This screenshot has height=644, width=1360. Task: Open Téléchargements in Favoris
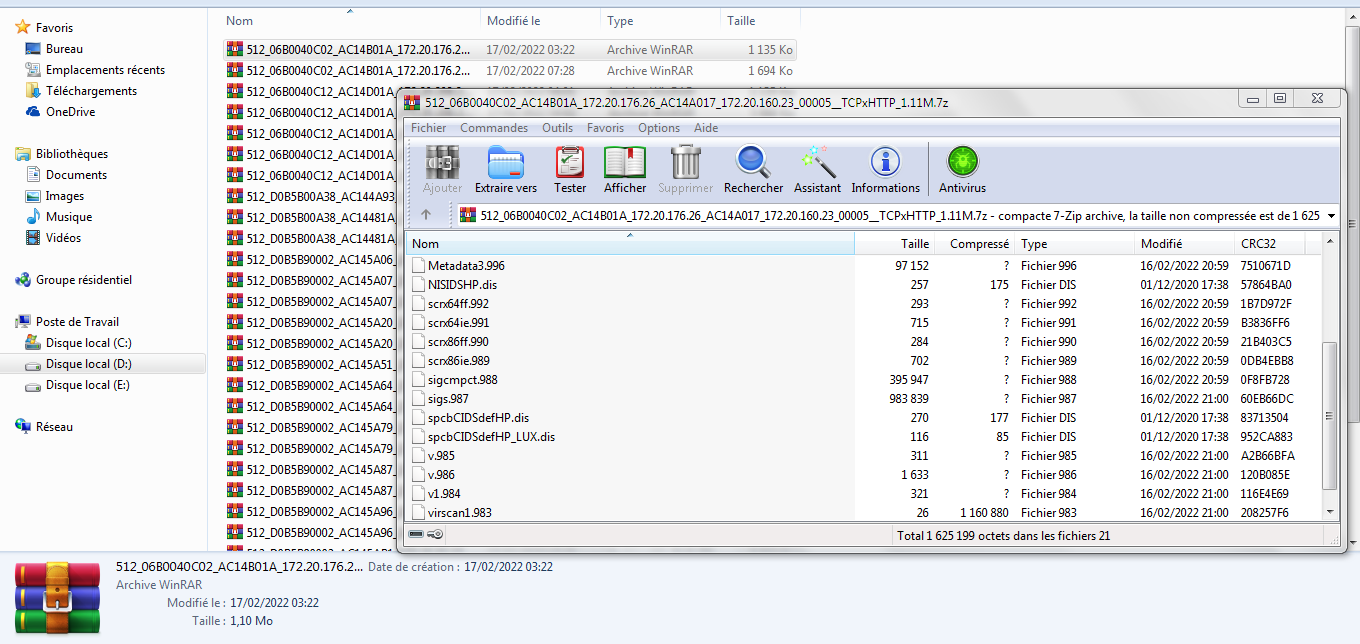pos(91,91)
